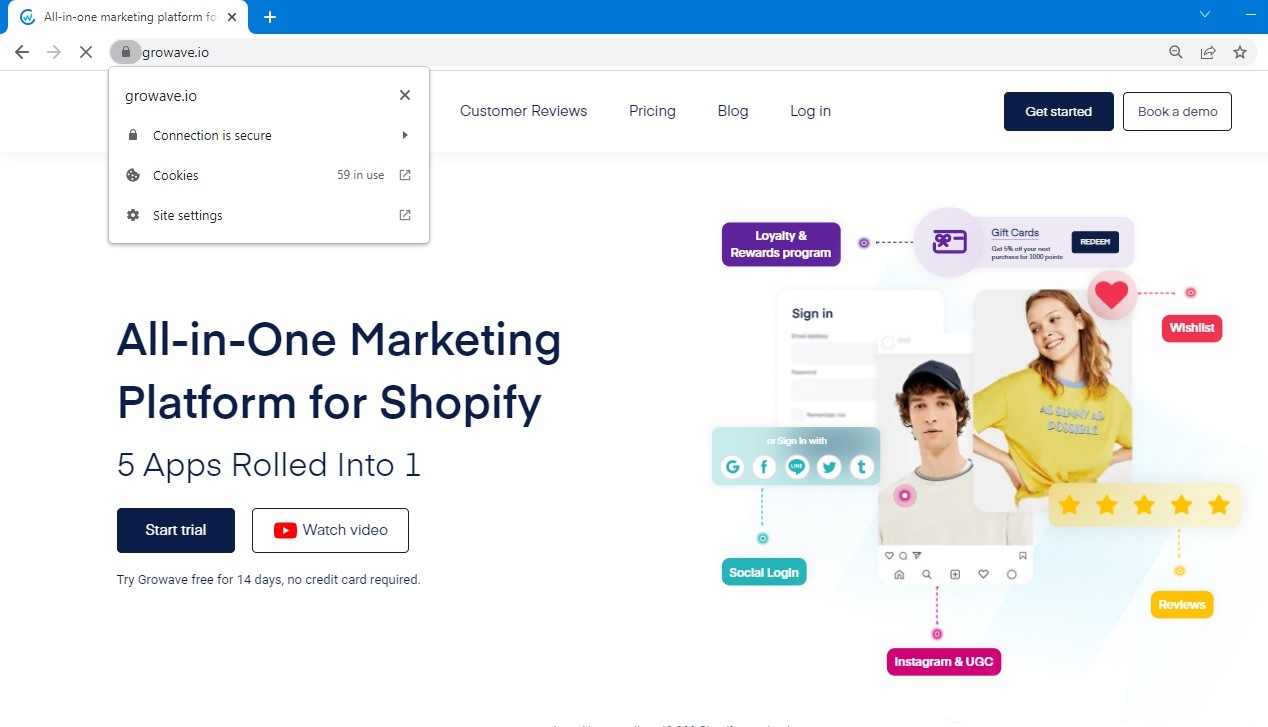Click the REDEEM button on gift card

point(1095,242)
